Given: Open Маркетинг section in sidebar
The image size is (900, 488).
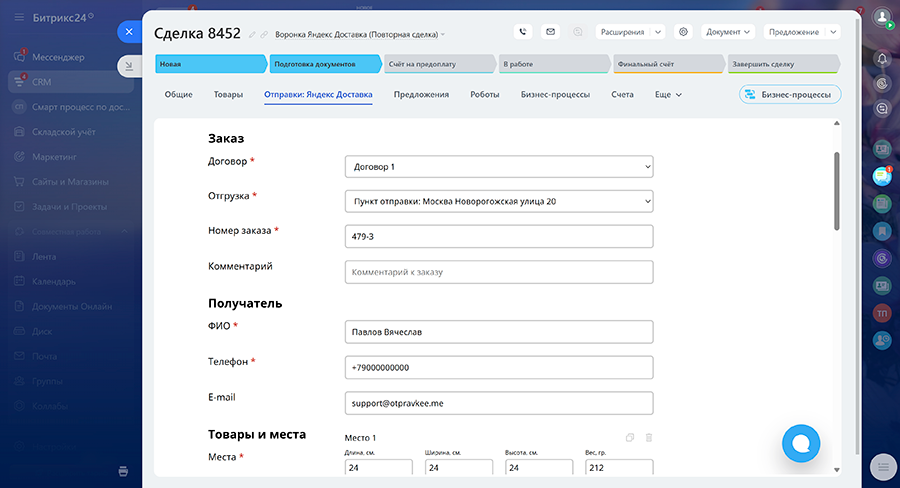Looking at the screenshot, I should tap(54, 157).
